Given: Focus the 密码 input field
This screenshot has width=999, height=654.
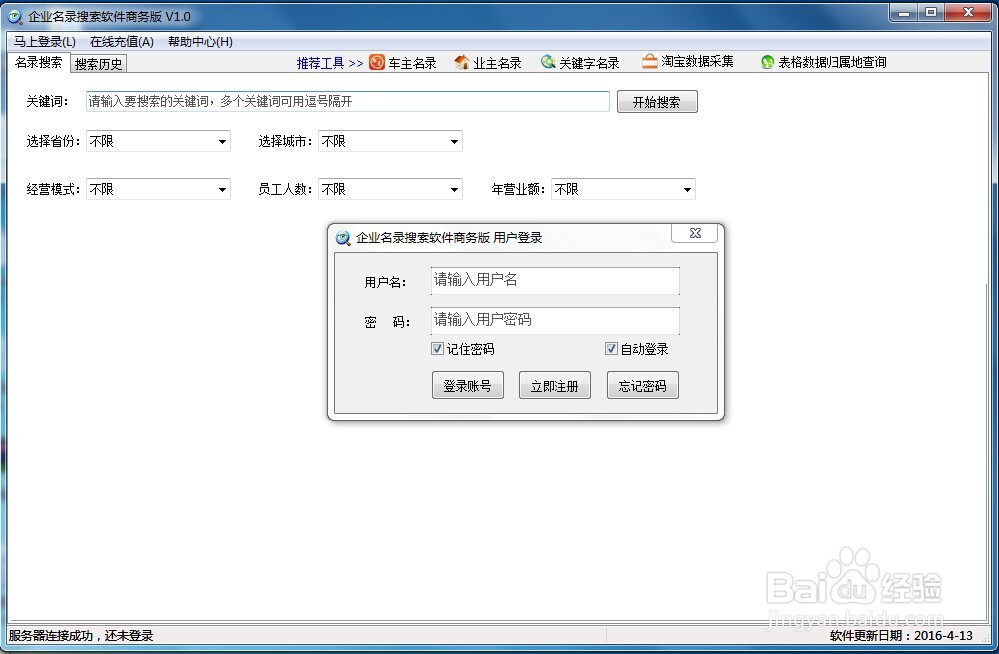Looking at the screenshot, I should (x=555, y=321).
